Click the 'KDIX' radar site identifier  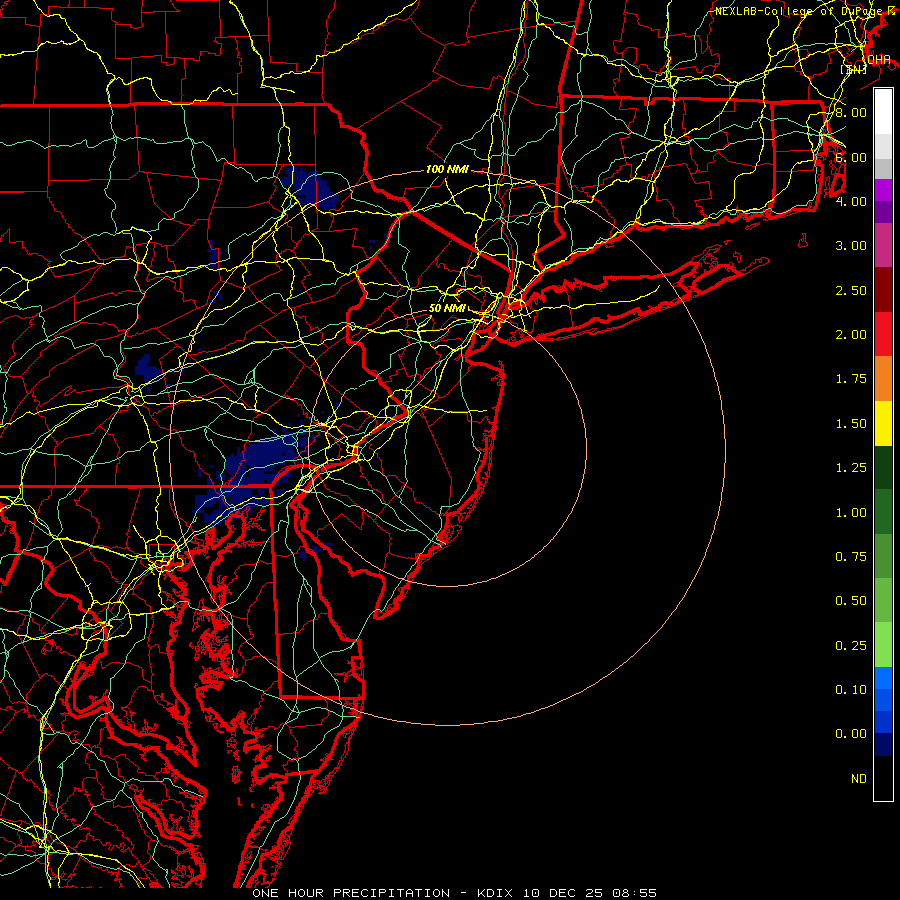pyautogui.click(x=495, y=893)
